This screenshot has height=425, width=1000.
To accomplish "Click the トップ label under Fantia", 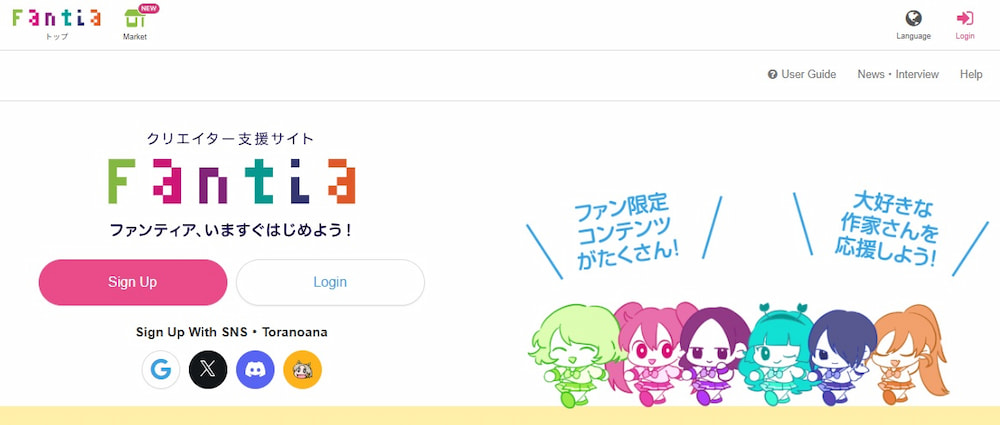I will tap(56, 36).
